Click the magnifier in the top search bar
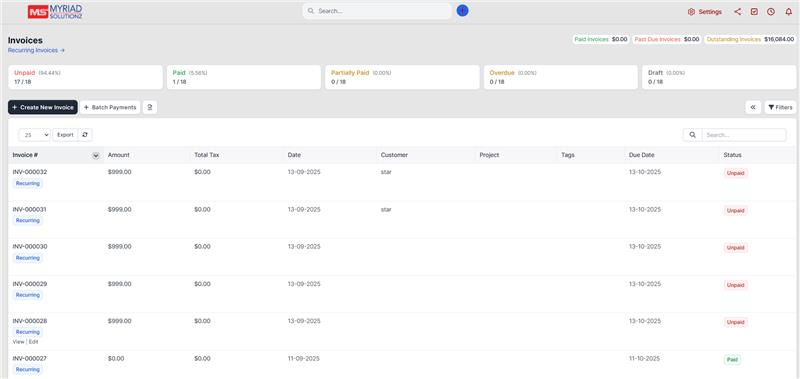Screen dimensions: 800x379 pyautogui.click(x=311, y=11)
